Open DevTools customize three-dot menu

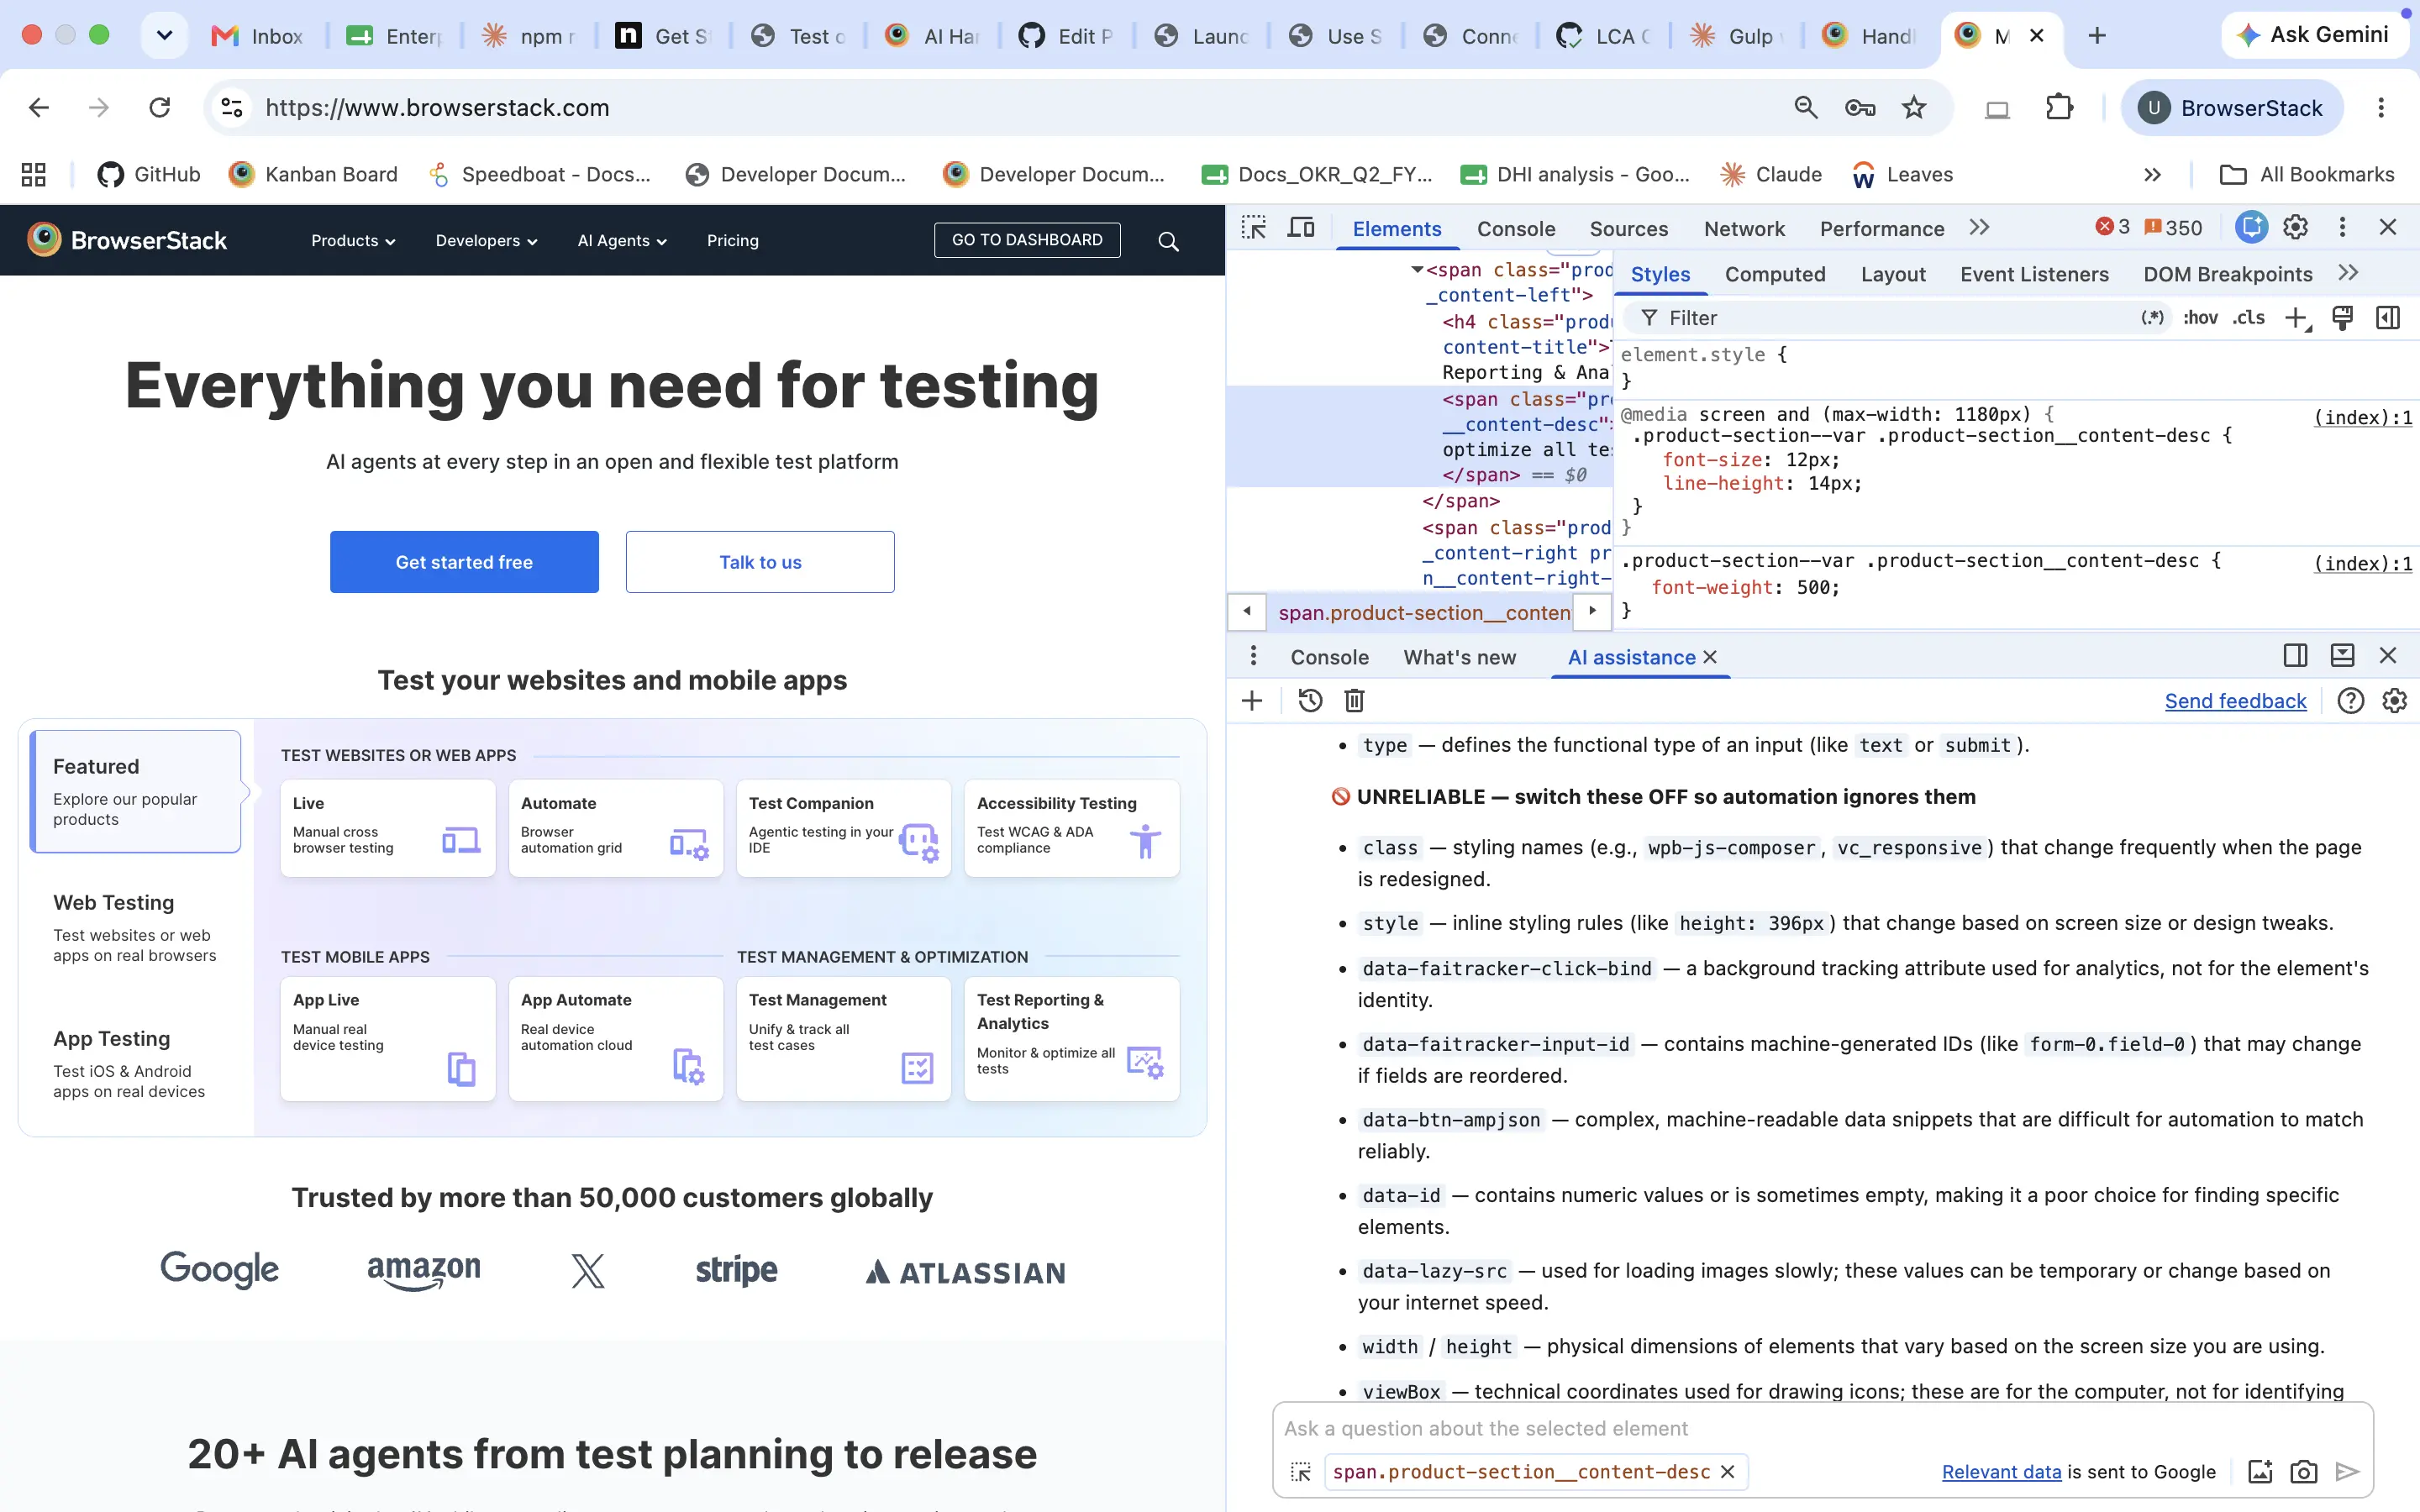point(2342,228)
